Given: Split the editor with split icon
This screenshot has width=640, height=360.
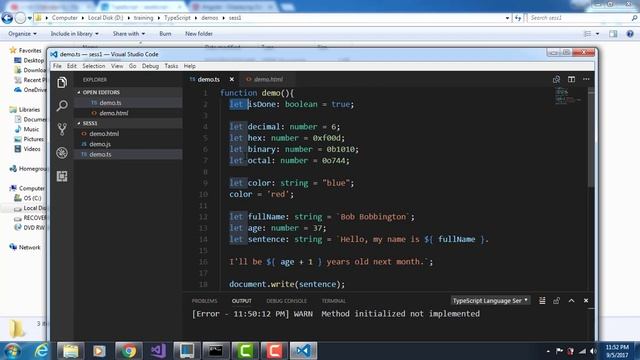Looking at the screenshot, I should click(x=571, y=79).
